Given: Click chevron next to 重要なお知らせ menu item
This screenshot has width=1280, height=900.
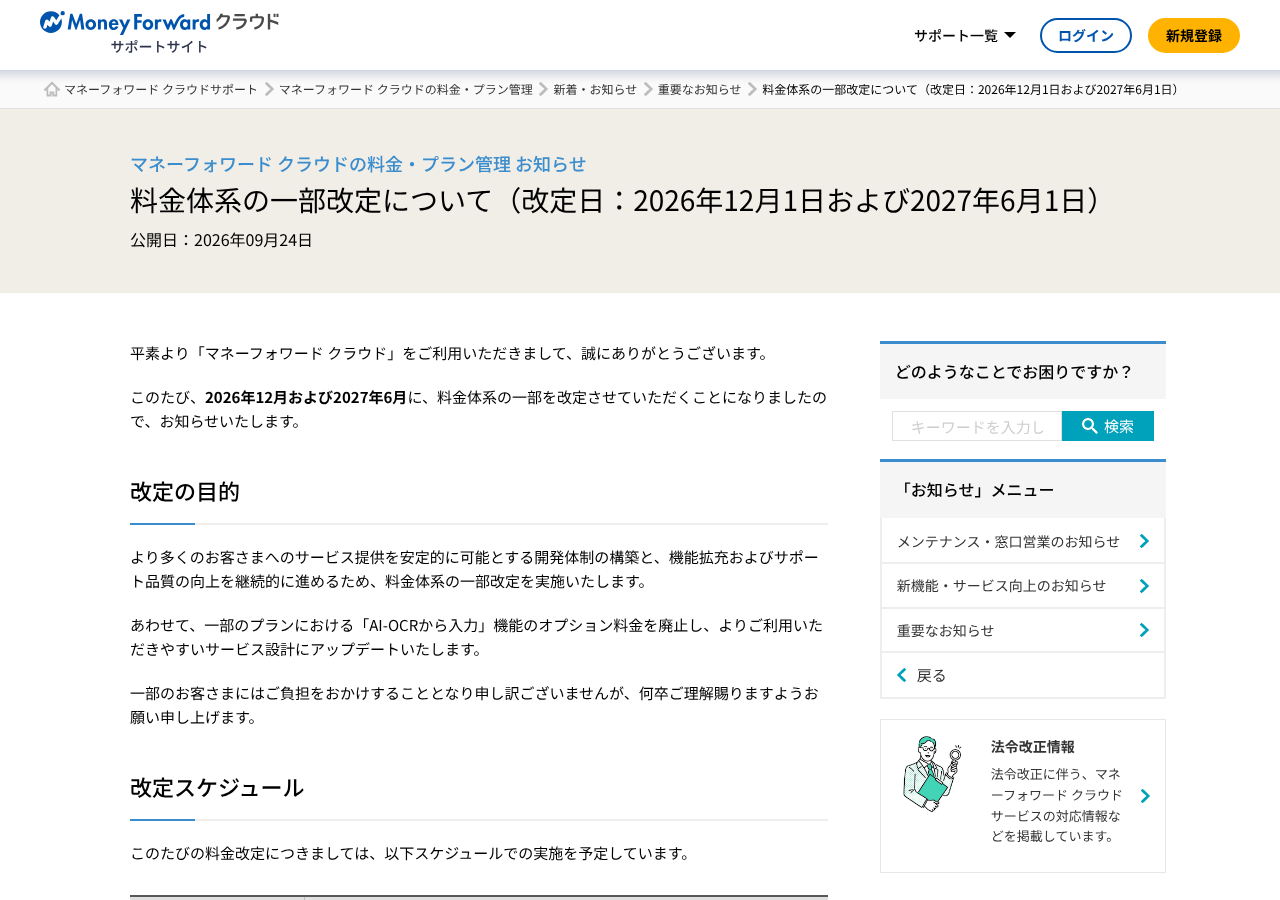Looking at the screenshot, I should click(1144, 630).
